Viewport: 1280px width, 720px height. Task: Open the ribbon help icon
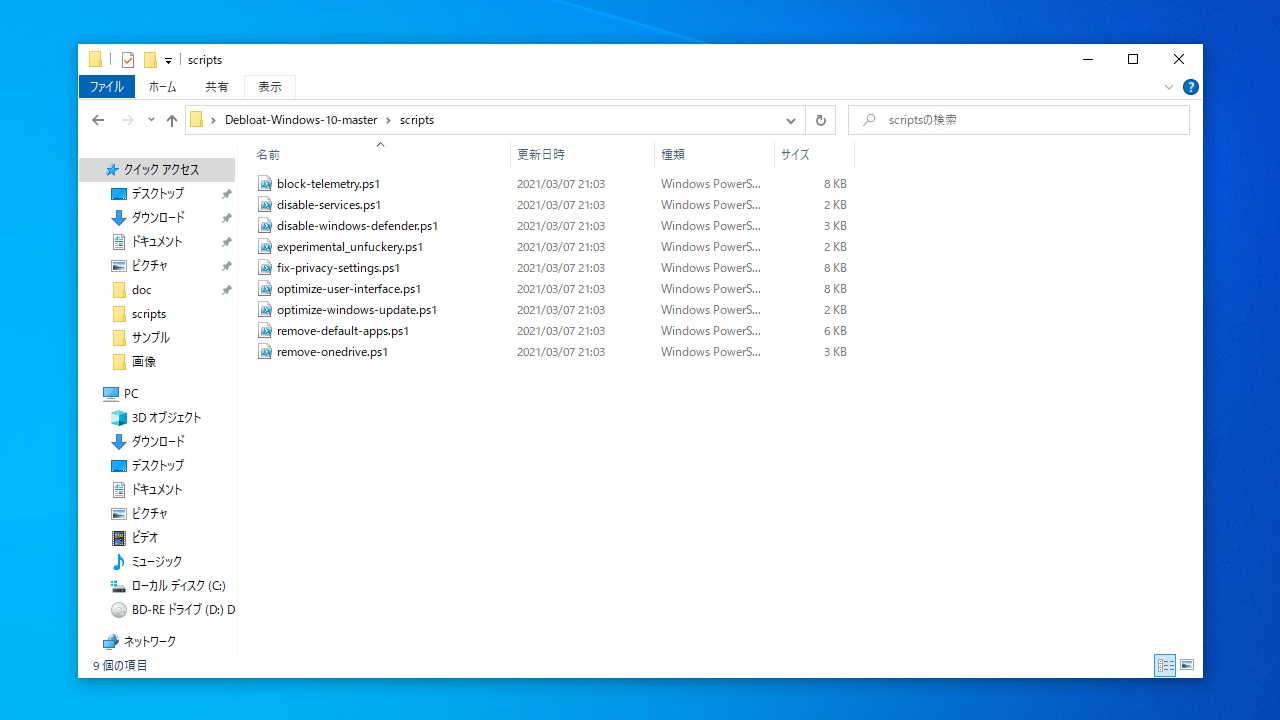[x=1191, y=87]
